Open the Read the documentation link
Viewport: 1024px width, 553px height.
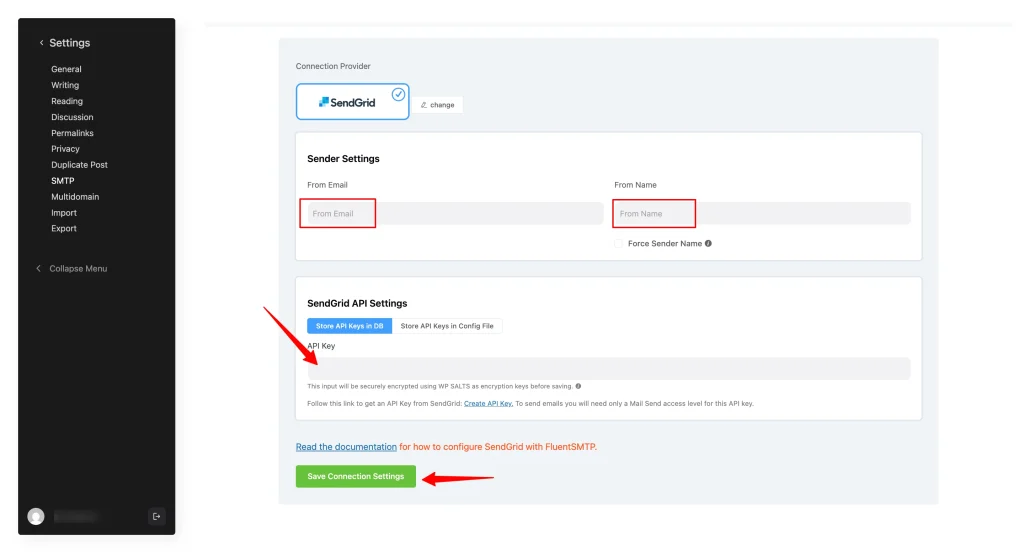coord(346,447)
